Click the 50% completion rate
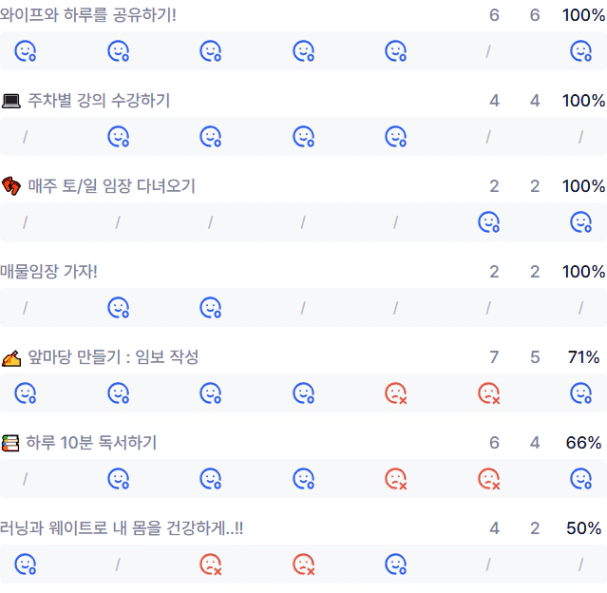The width and height of the screenshot is (607, 593). [x=583, y=528]
